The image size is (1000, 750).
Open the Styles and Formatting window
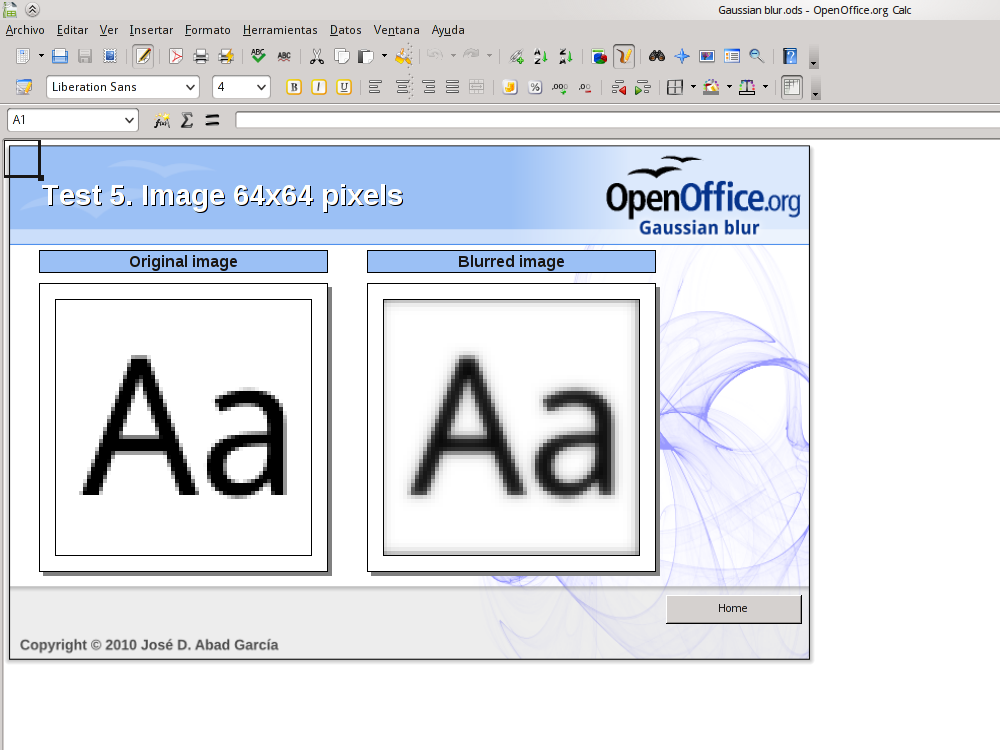[24, 87]
